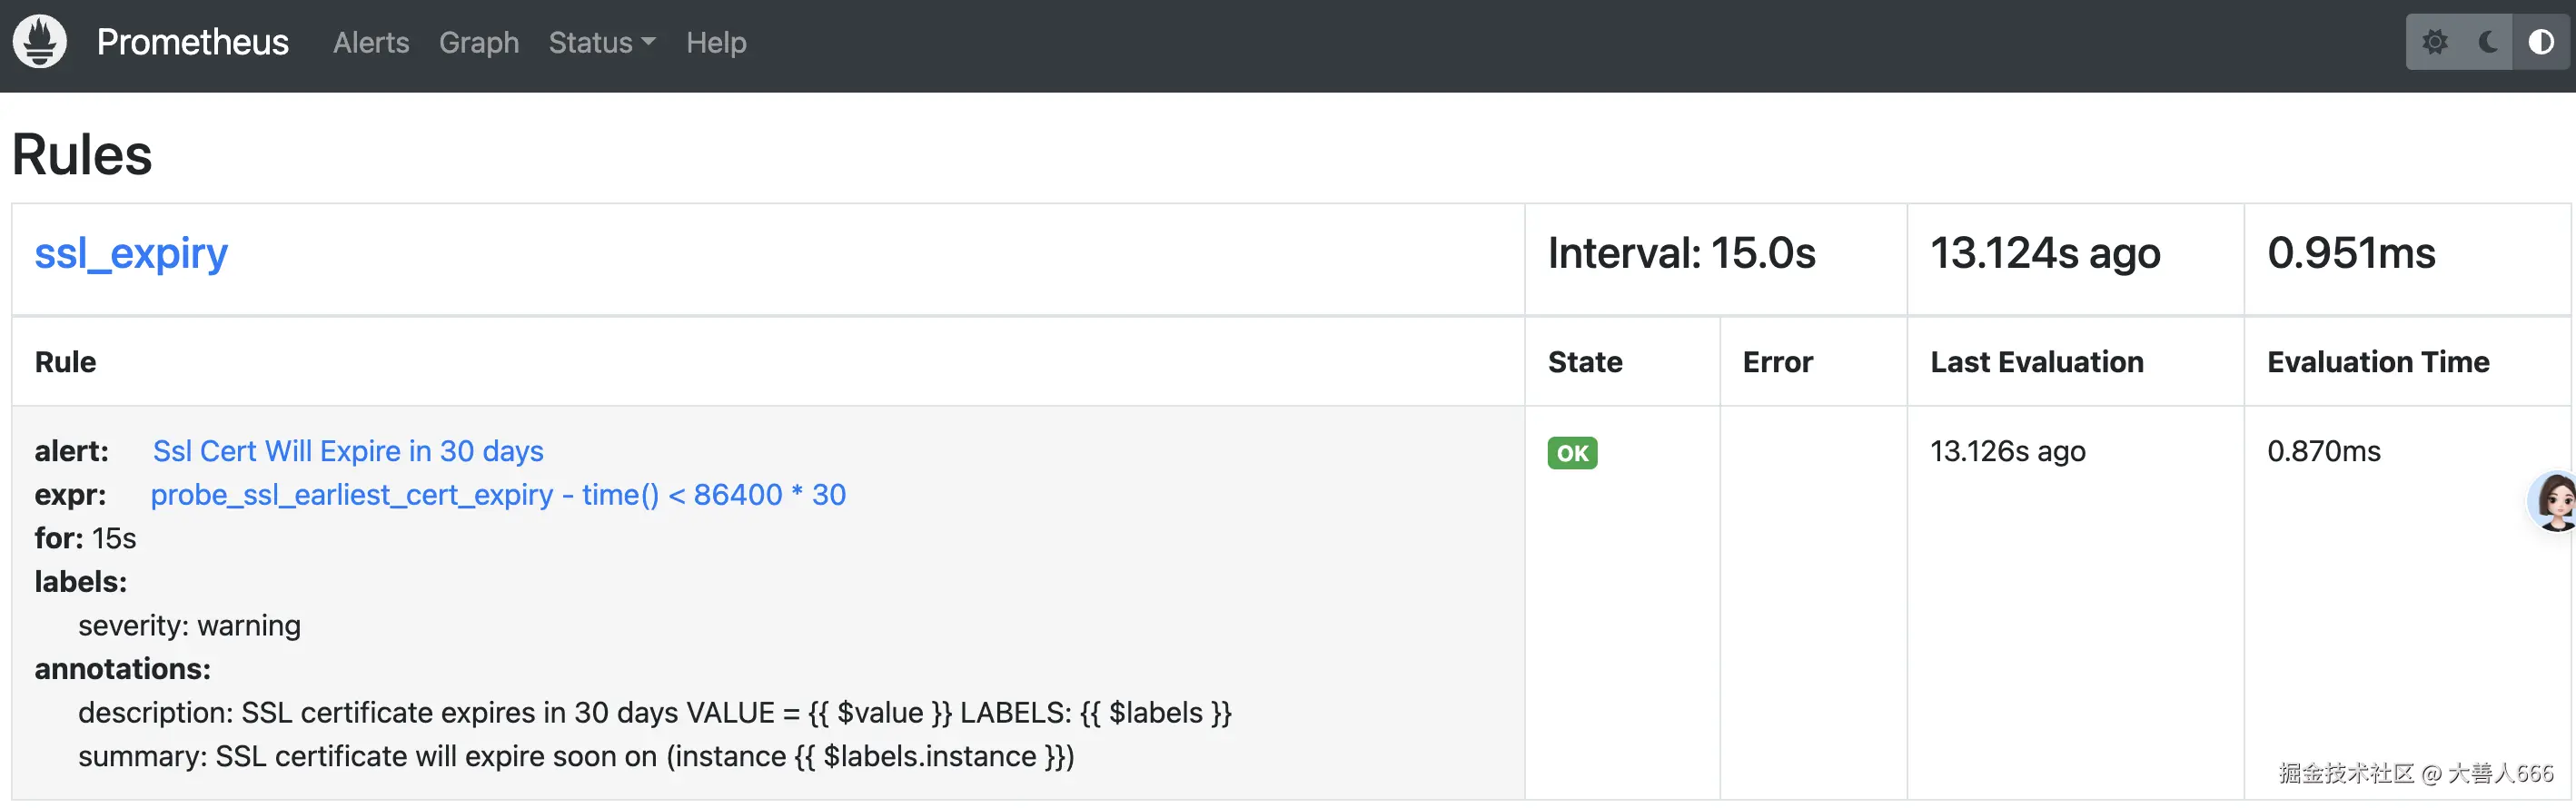Click the Last Evaluation column header

click(2036, 362)
